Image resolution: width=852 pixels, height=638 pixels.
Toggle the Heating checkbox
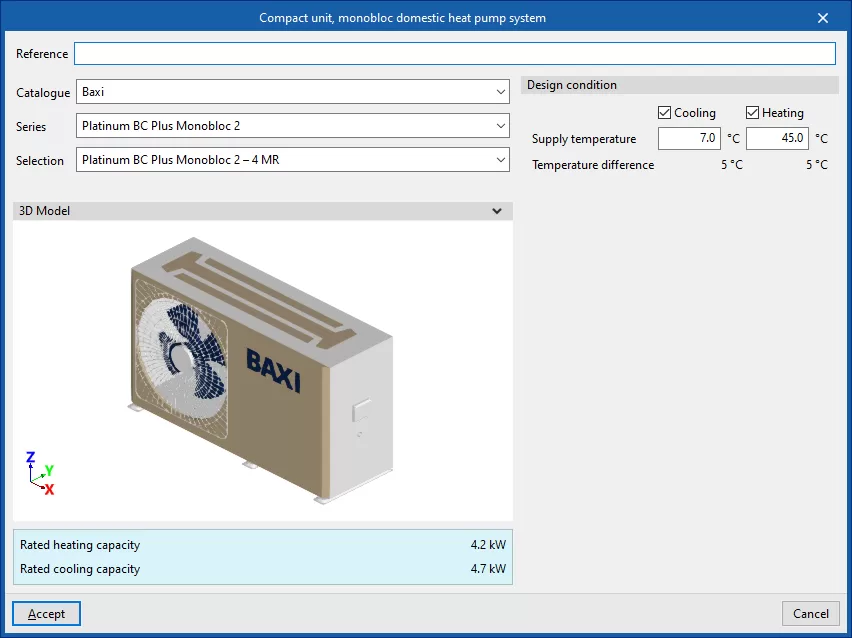(x=752, y=112)
